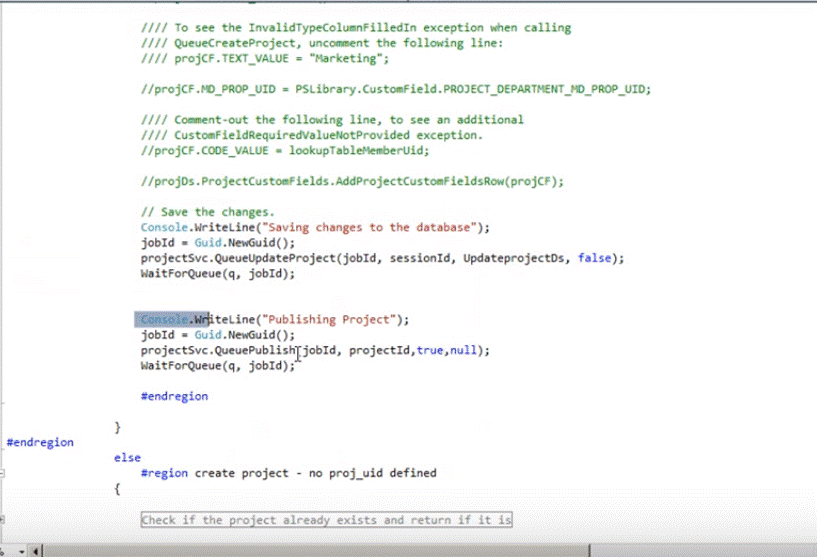
Task: Click the collapsed 'Check if the project already exists' box
Action: pyautogui.click(x=326, y=519)
